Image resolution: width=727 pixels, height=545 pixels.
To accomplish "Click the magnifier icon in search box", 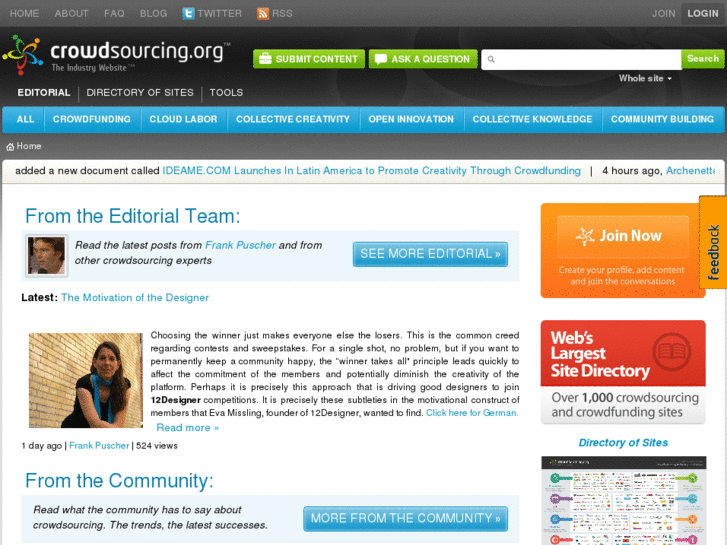I will (491, 59).
